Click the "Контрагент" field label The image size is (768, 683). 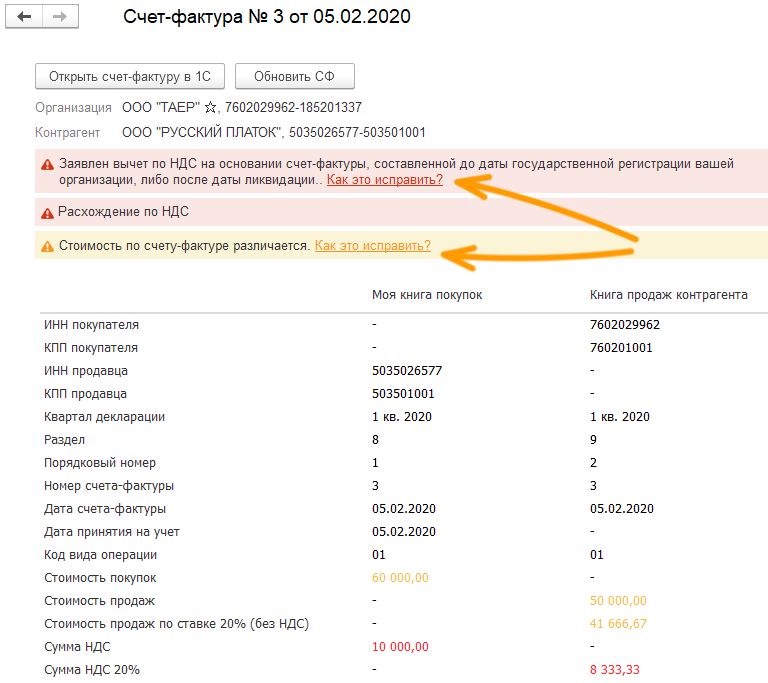67,133
